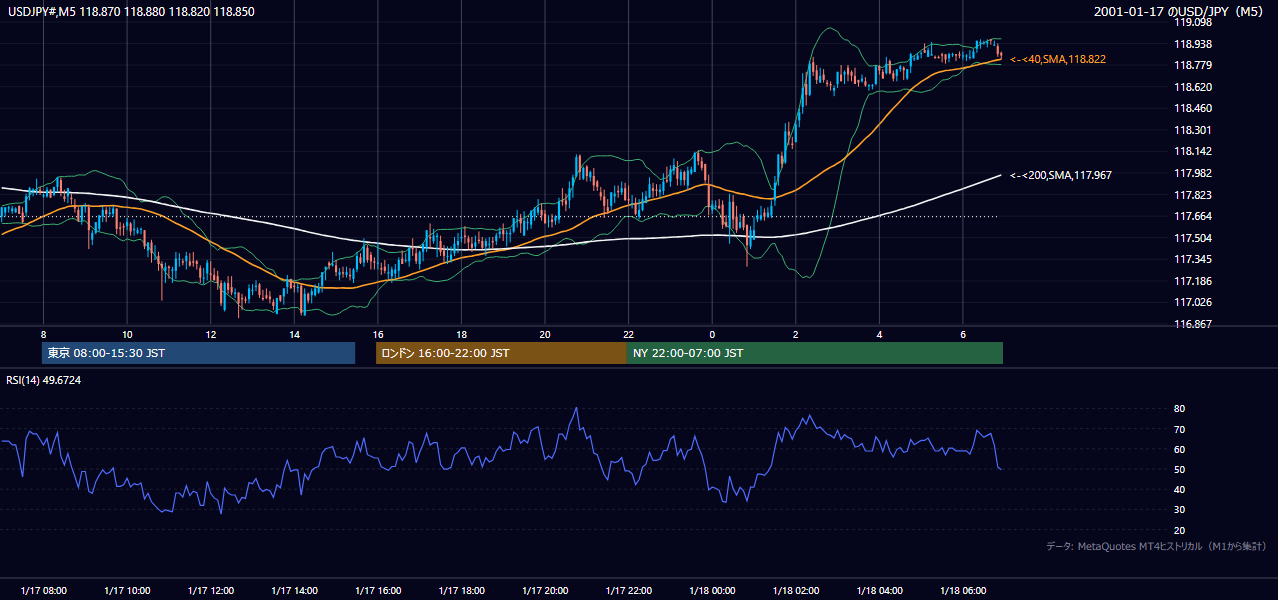Click the 40 SMA 118.822 label
This screenshot has height=600, width=1278.
[x=1058, y=60]
